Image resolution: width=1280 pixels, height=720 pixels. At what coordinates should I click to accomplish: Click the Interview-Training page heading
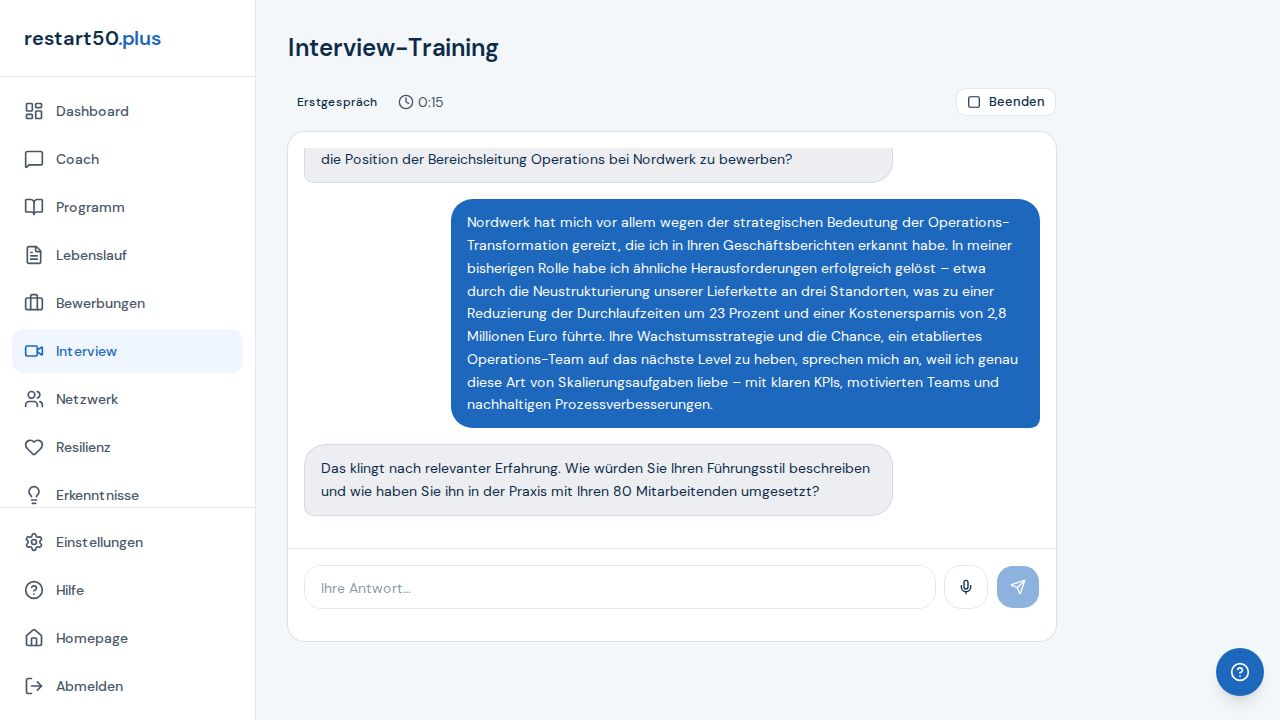point(393,47)
